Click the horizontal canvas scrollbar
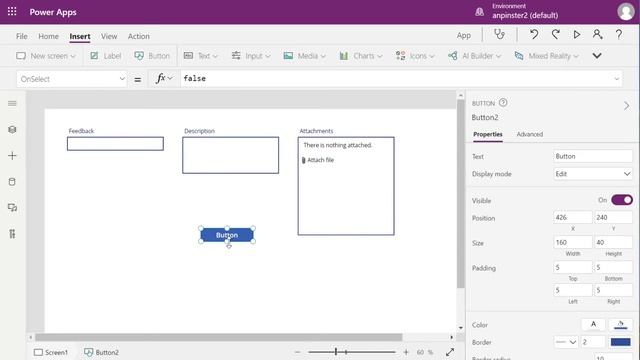Viewport: 640px width, 360px height. [219, 337]
